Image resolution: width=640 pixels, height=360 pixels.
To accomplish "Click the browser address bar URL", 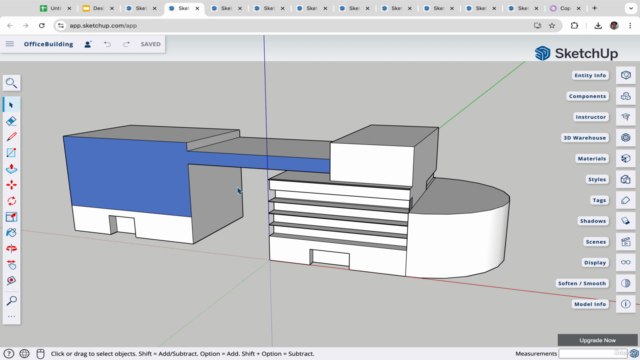I will pos(103,26).
